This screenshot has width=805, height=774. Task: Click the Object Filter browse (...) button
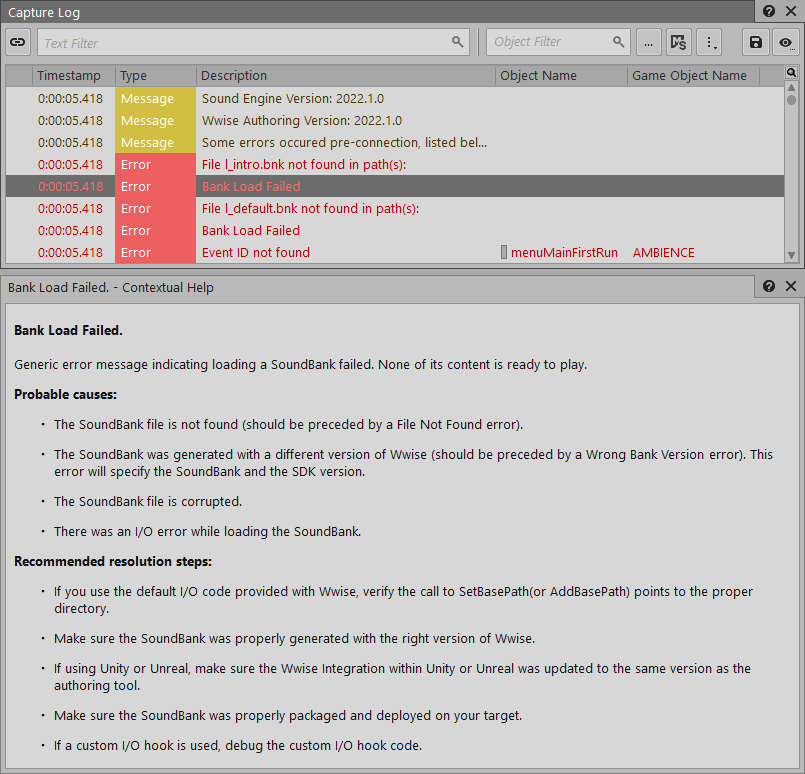click(x=649, y=42)
